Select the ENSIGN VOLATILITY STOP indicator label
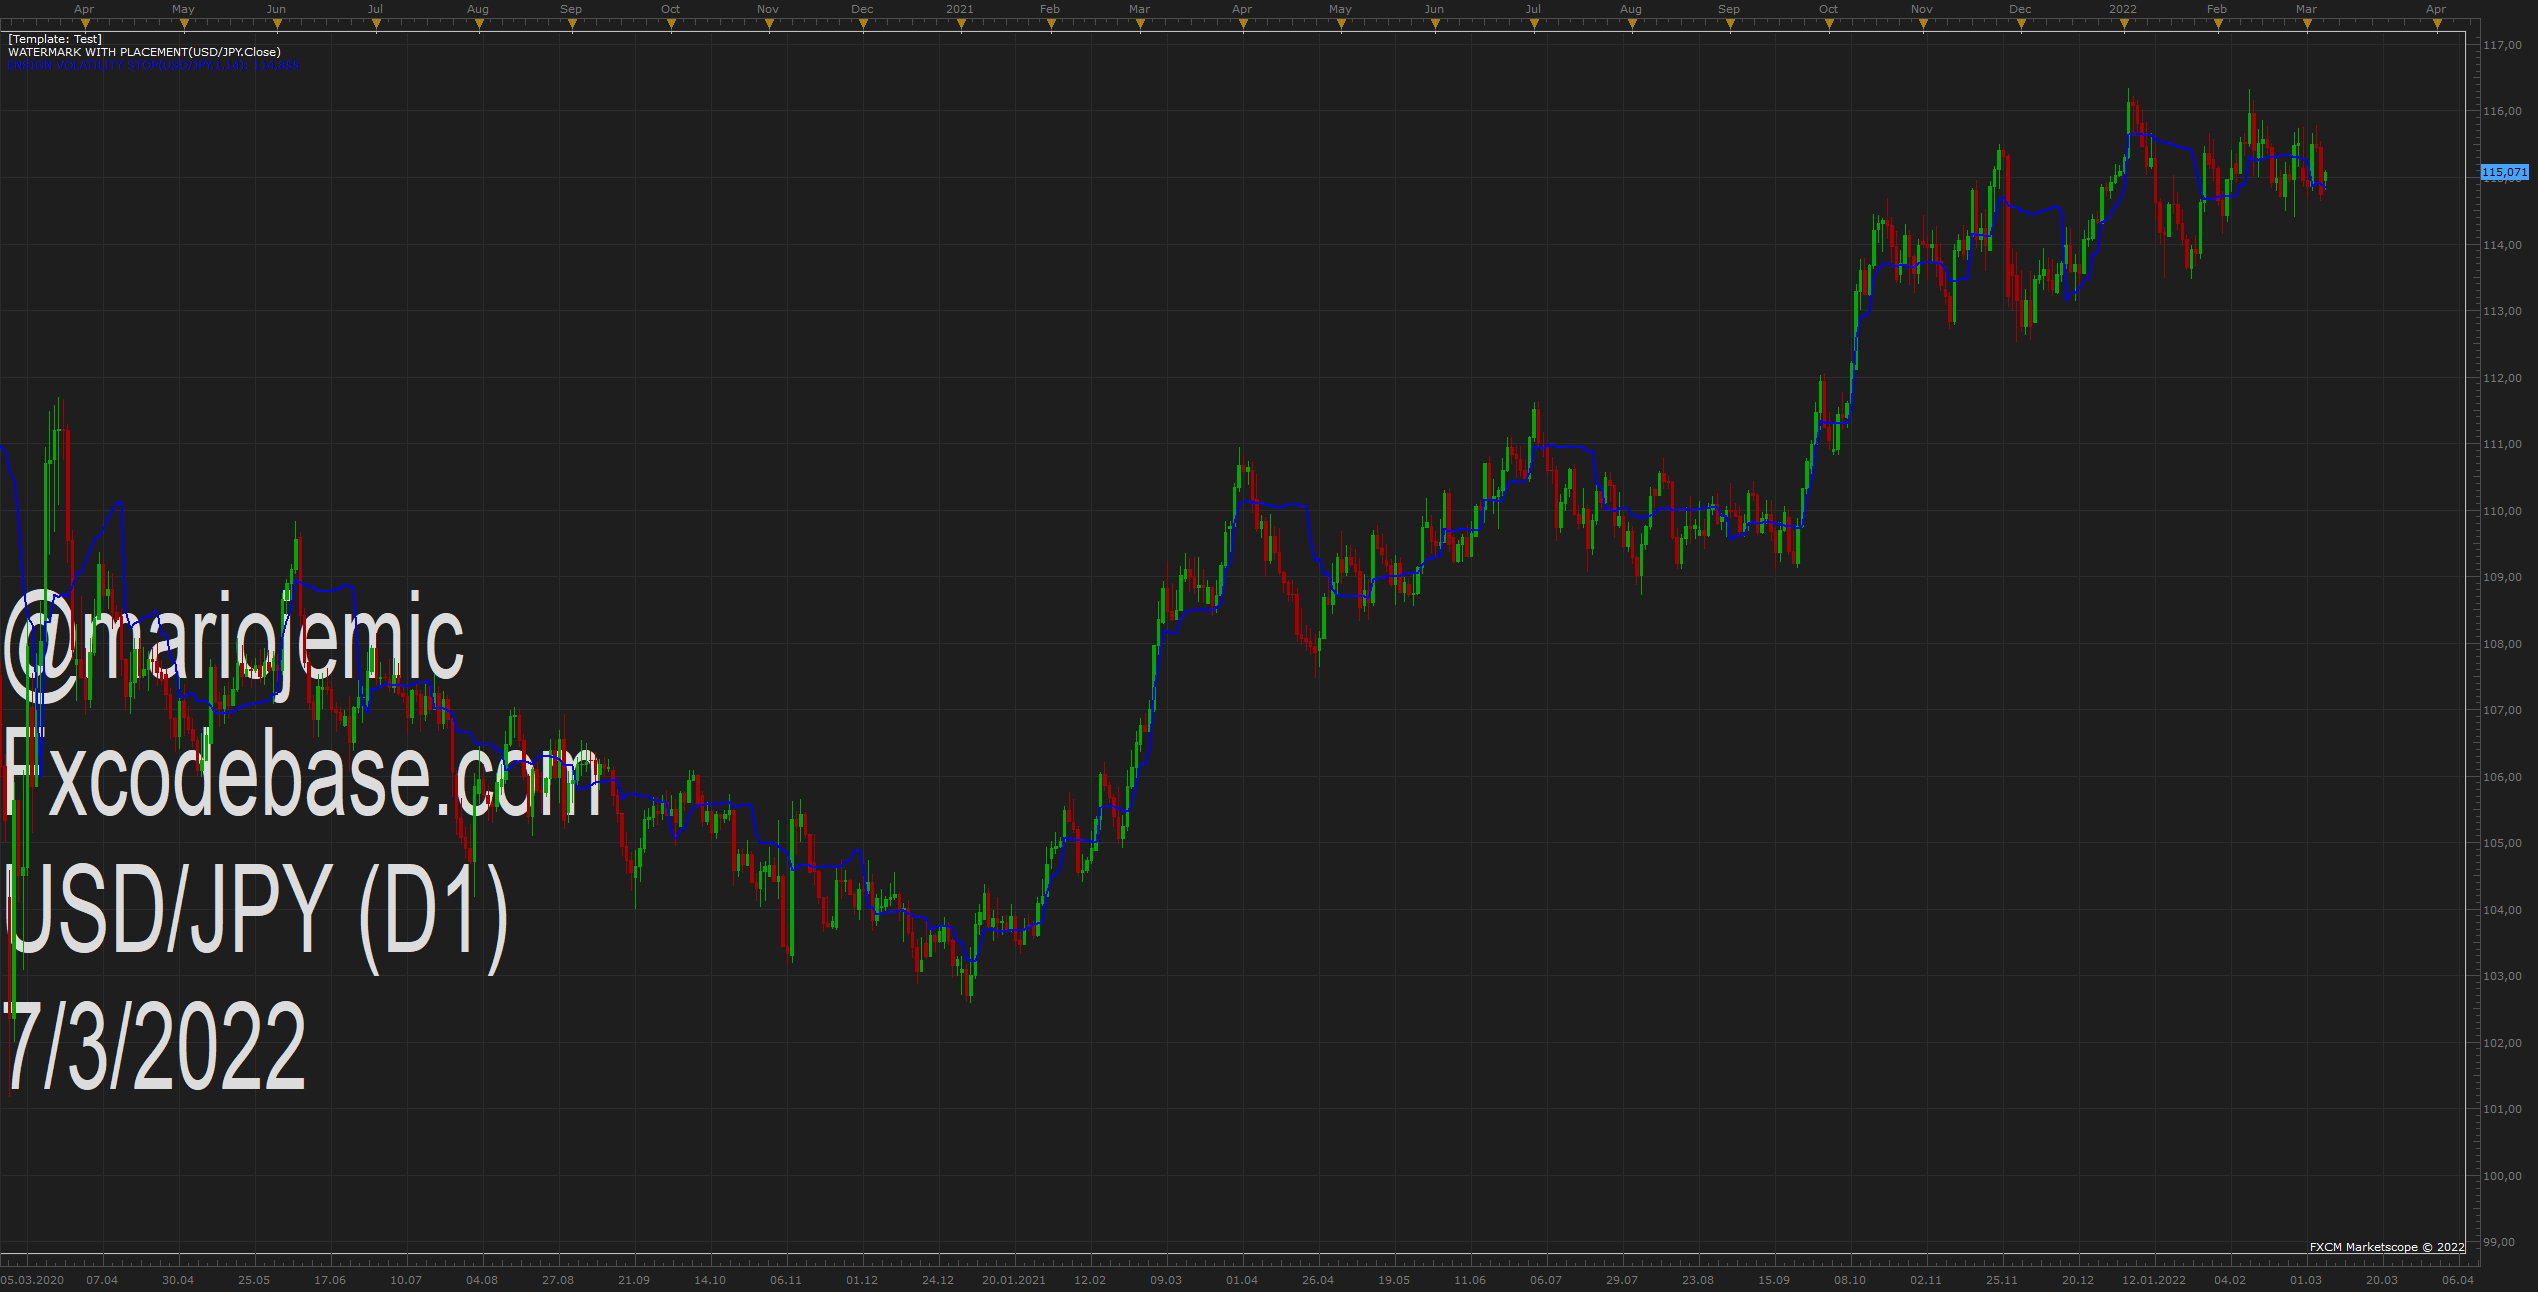The image size is (2538, 1292). [x=153, y=66]
